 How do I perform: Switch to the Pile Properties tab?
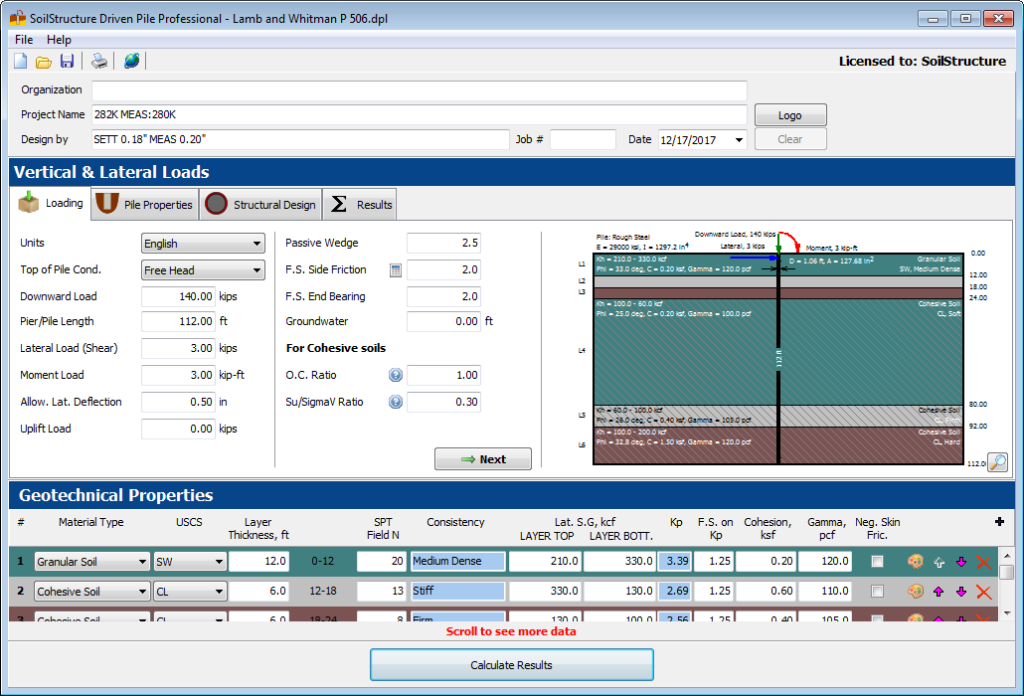[145, 205]
